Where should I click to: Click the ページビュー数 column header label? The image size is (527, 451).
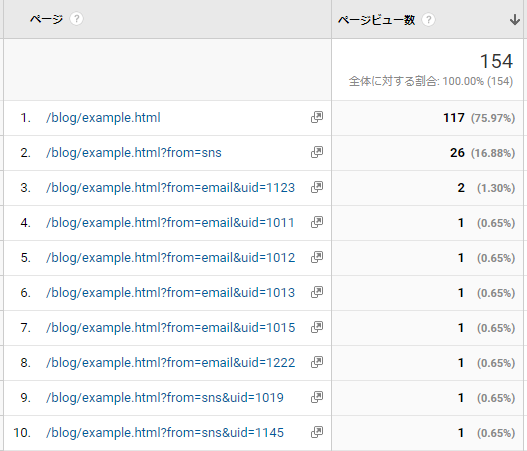376,20
